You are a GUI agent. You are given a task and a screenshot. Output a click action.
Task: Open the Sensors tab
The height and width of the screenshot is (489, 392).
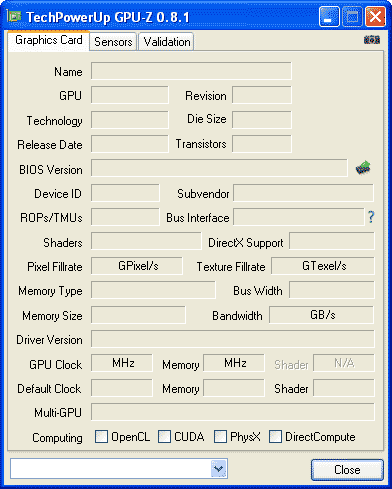[113, 42]
